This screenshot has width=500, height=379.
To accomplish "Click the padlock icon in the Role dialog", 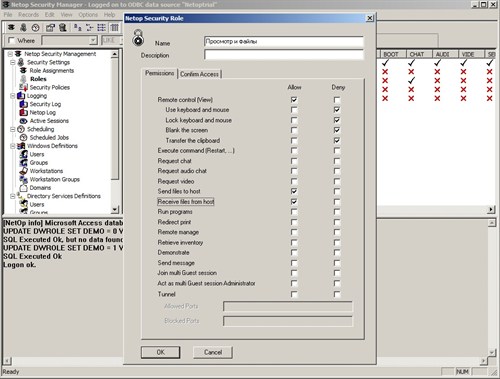I will 138,37.
